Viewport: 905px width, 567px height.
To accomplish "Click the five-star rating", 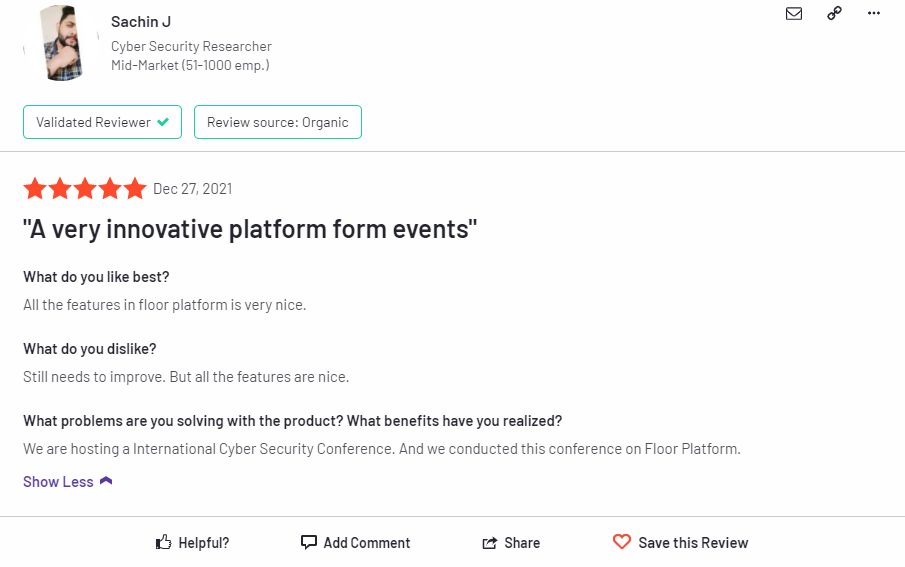I will [85, 188].
